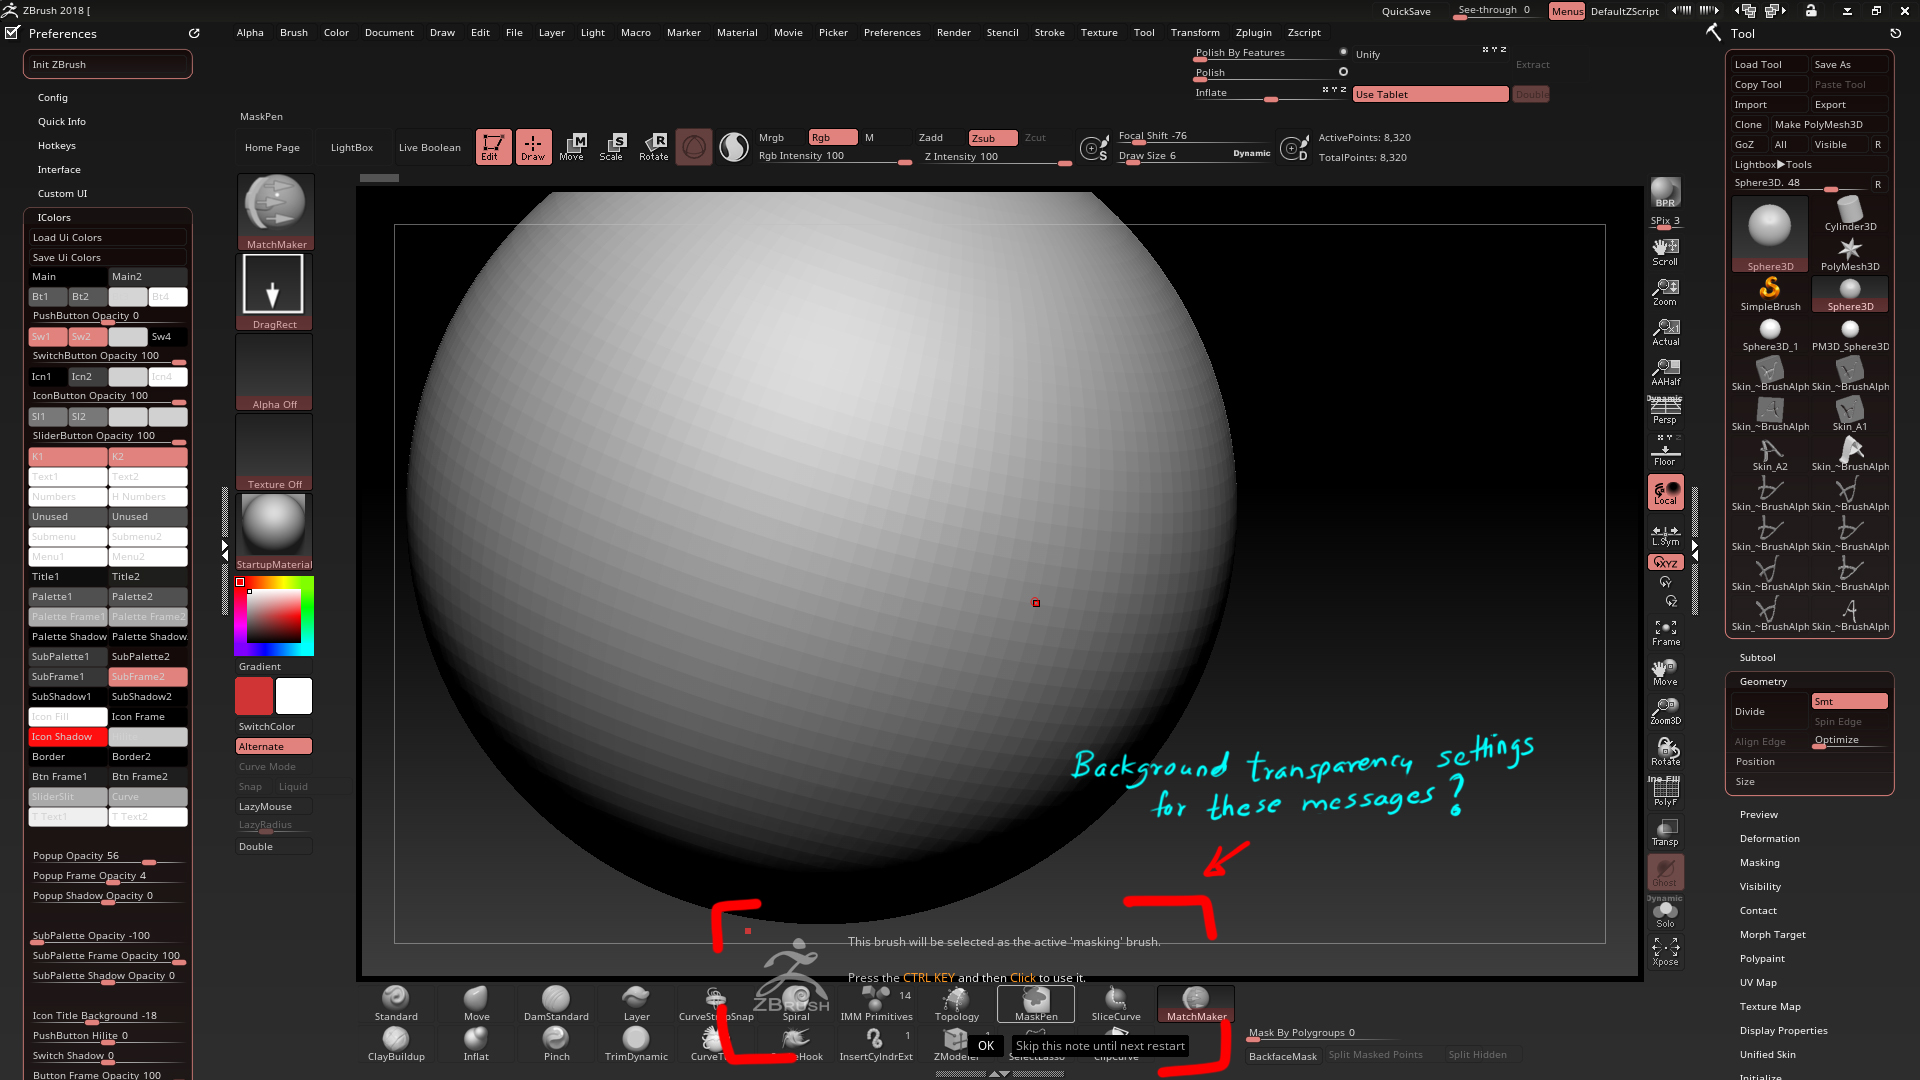Screen dimensions: 1920x1080
Task: Expand the Hotkeys preferences section
Action: click(57, 146)
